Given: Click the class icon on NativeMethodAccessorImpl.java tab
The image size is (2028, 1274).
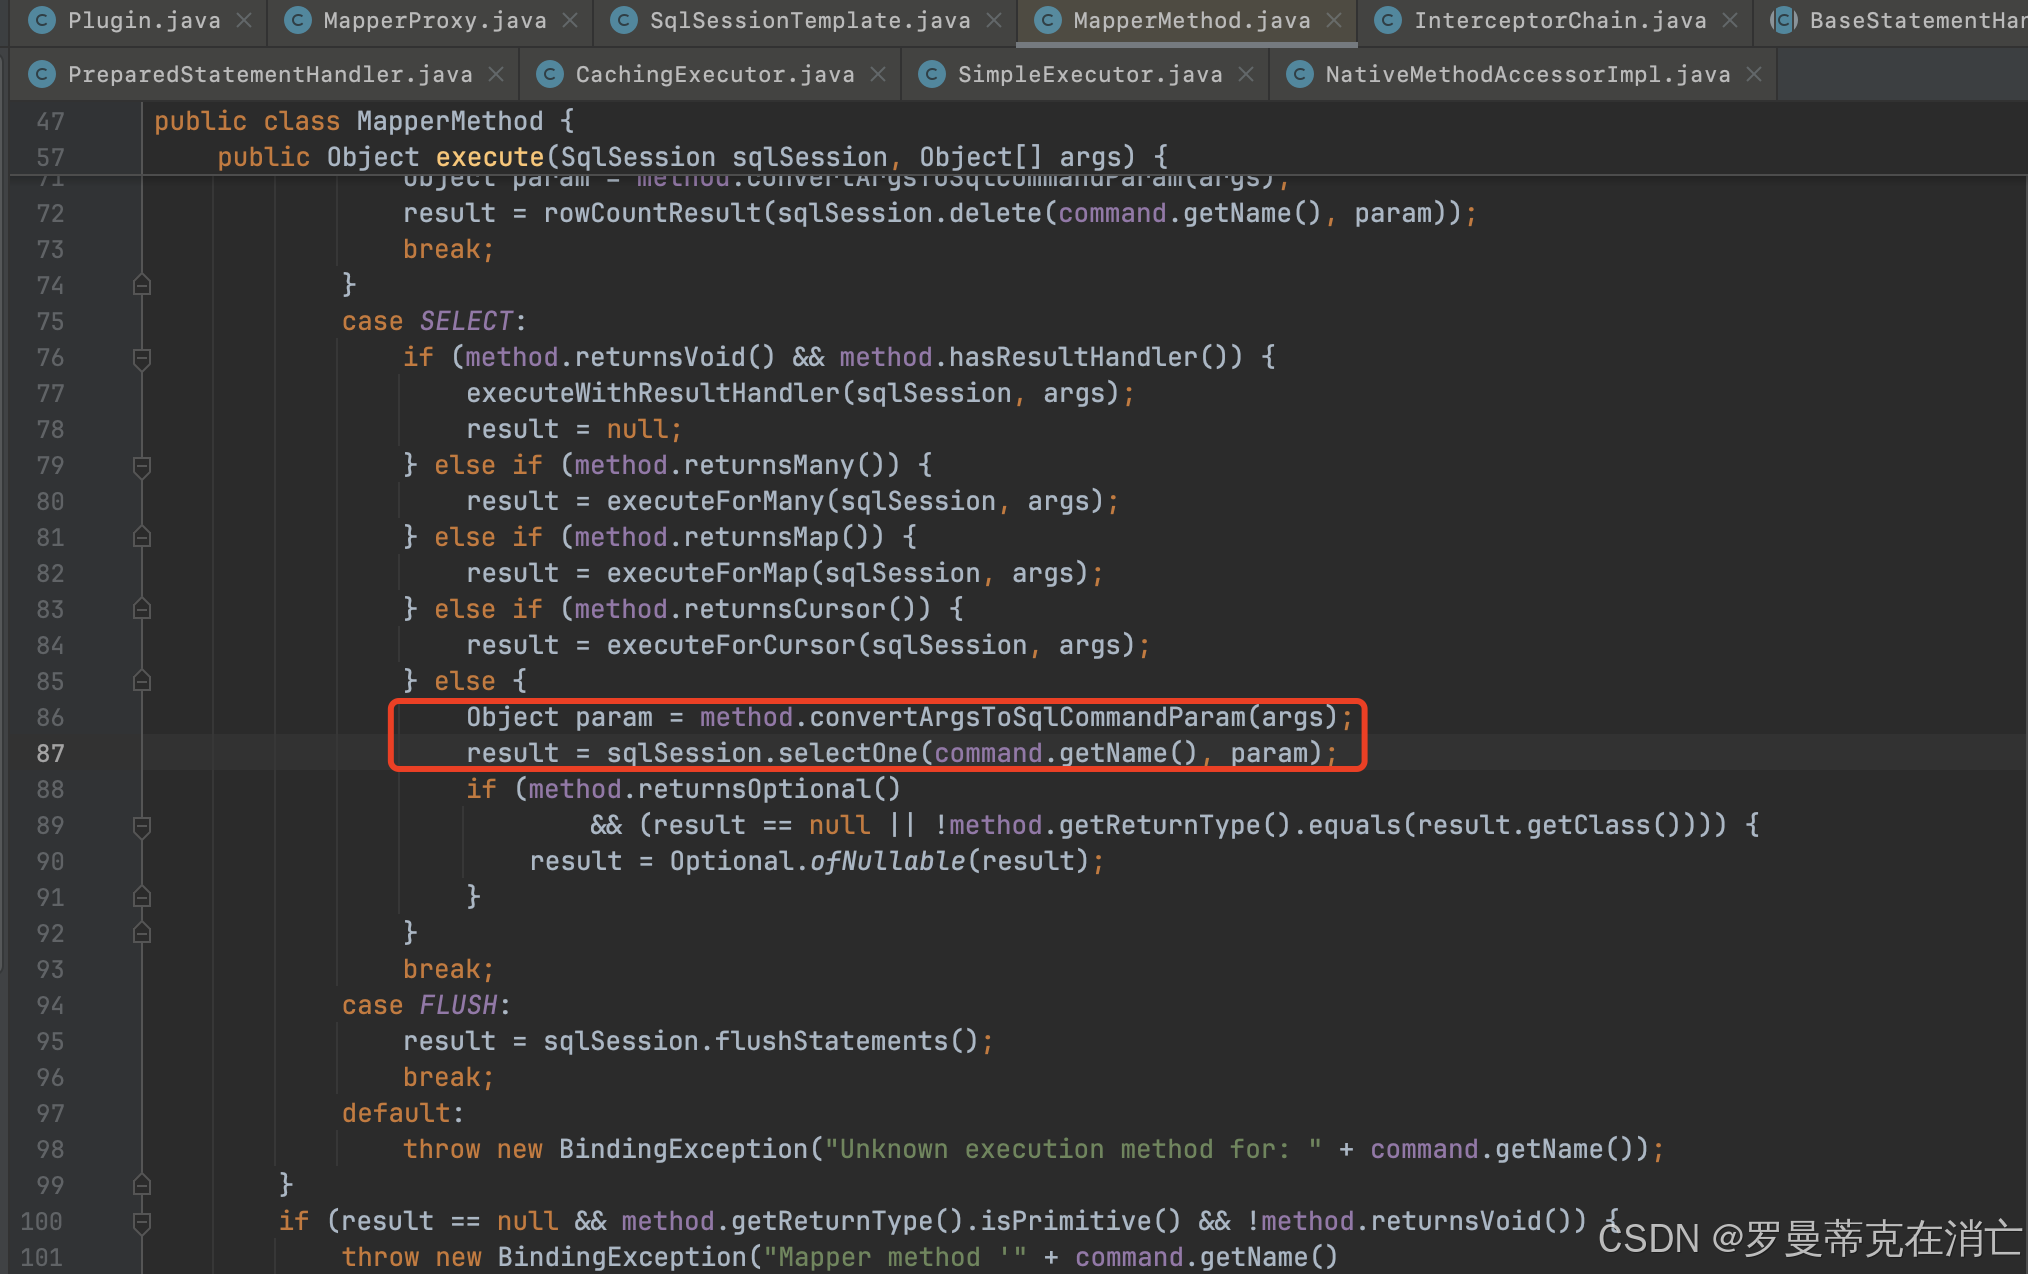Looking at the screenshot, I should pos(1300,74).
